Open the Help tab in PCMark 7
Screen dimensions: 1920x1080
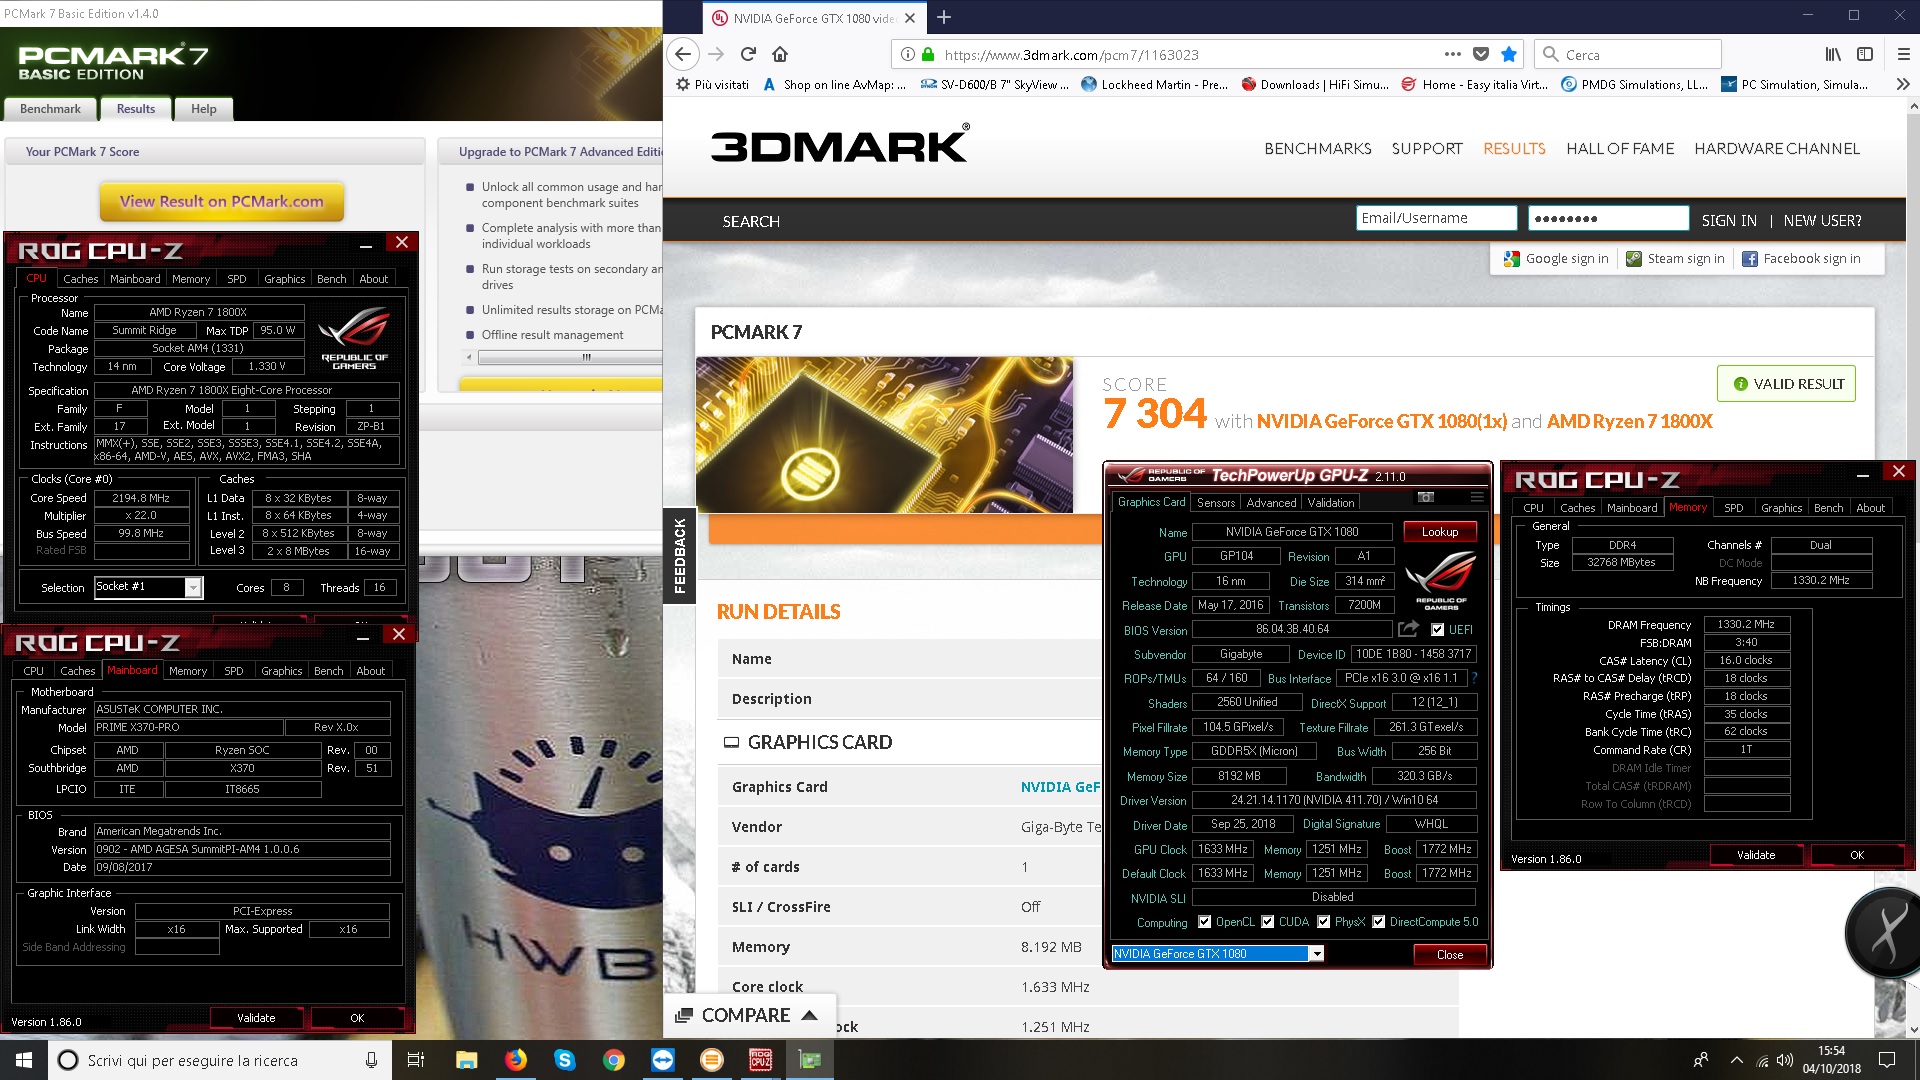[204, 109]
